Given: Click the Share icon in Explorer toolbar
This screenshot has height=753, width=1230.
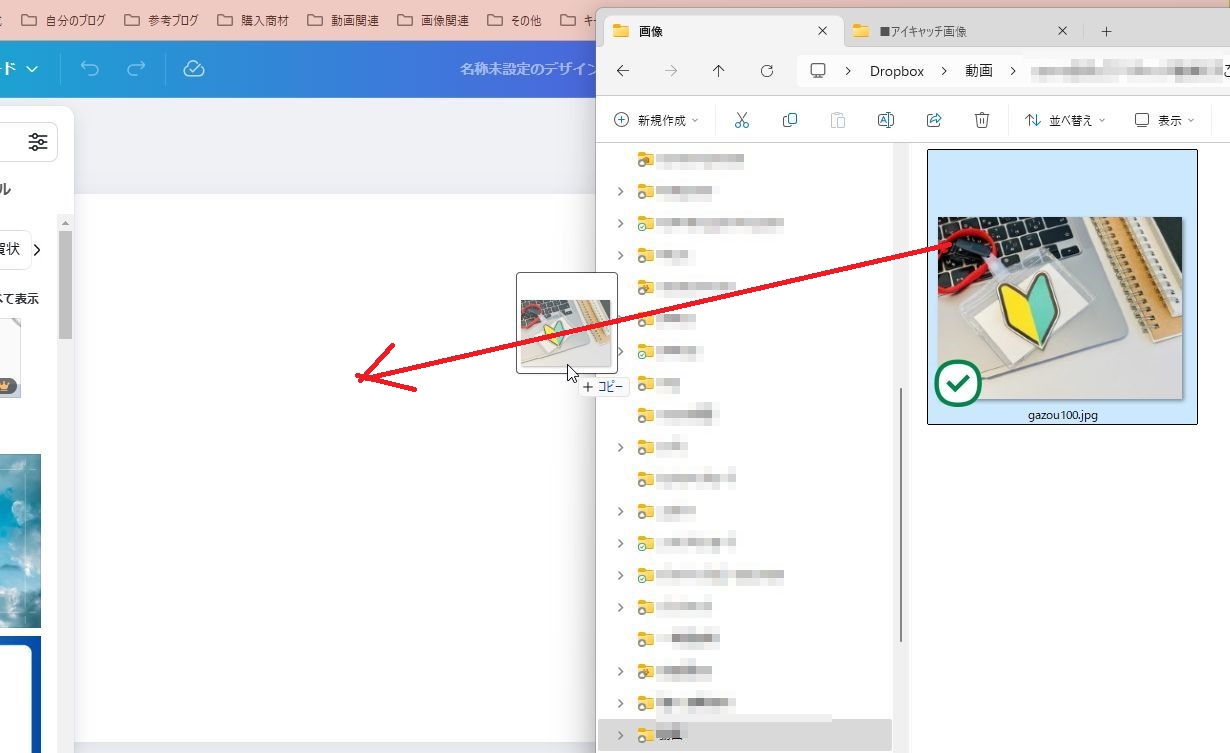Looking at the screenshot, I should [x=934, y=120].
